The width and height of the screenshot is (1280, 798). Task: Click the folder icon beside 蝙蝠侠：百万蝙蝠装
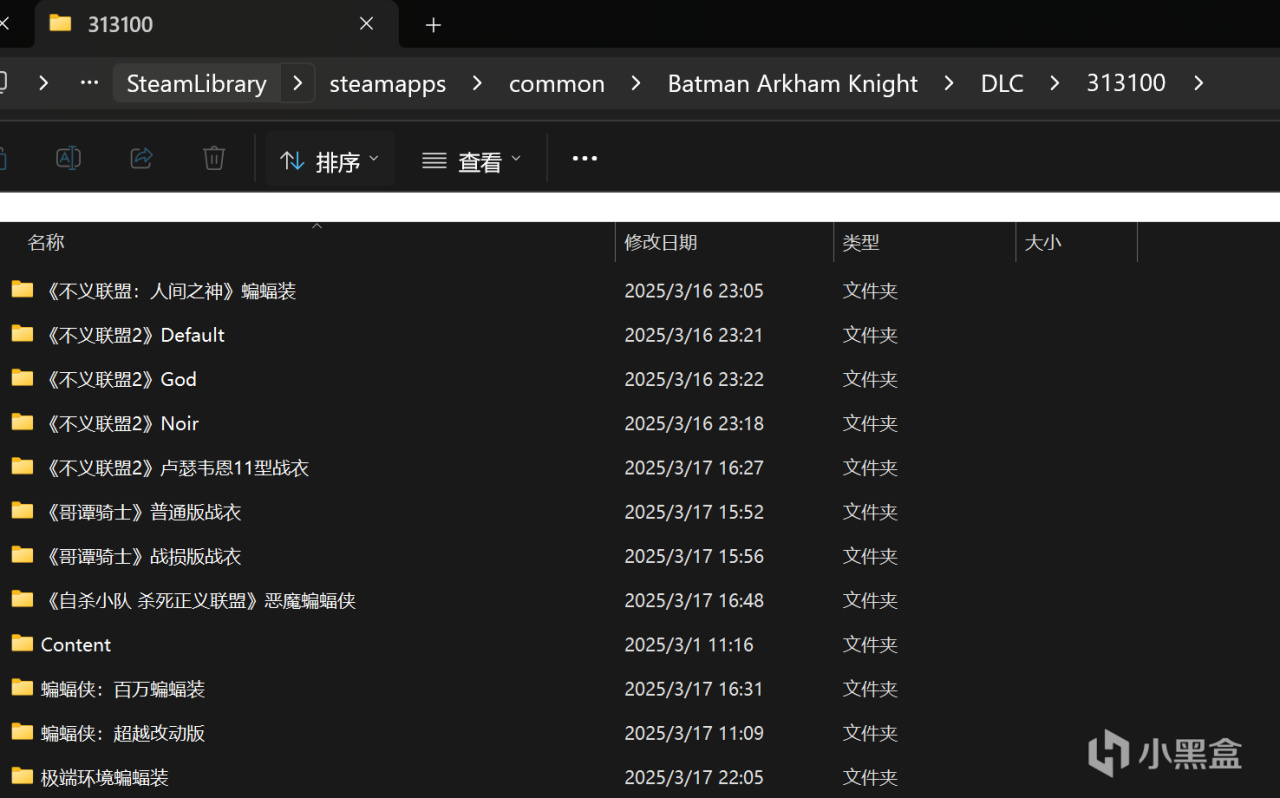click(x=22, y=688)
